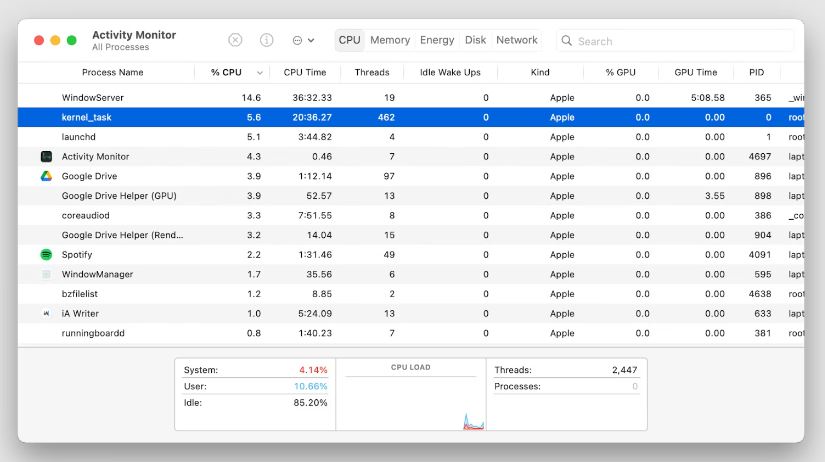Select Google Drive Helper (Rend... process
The image size is (825, 462).
(x=122, y=235)
